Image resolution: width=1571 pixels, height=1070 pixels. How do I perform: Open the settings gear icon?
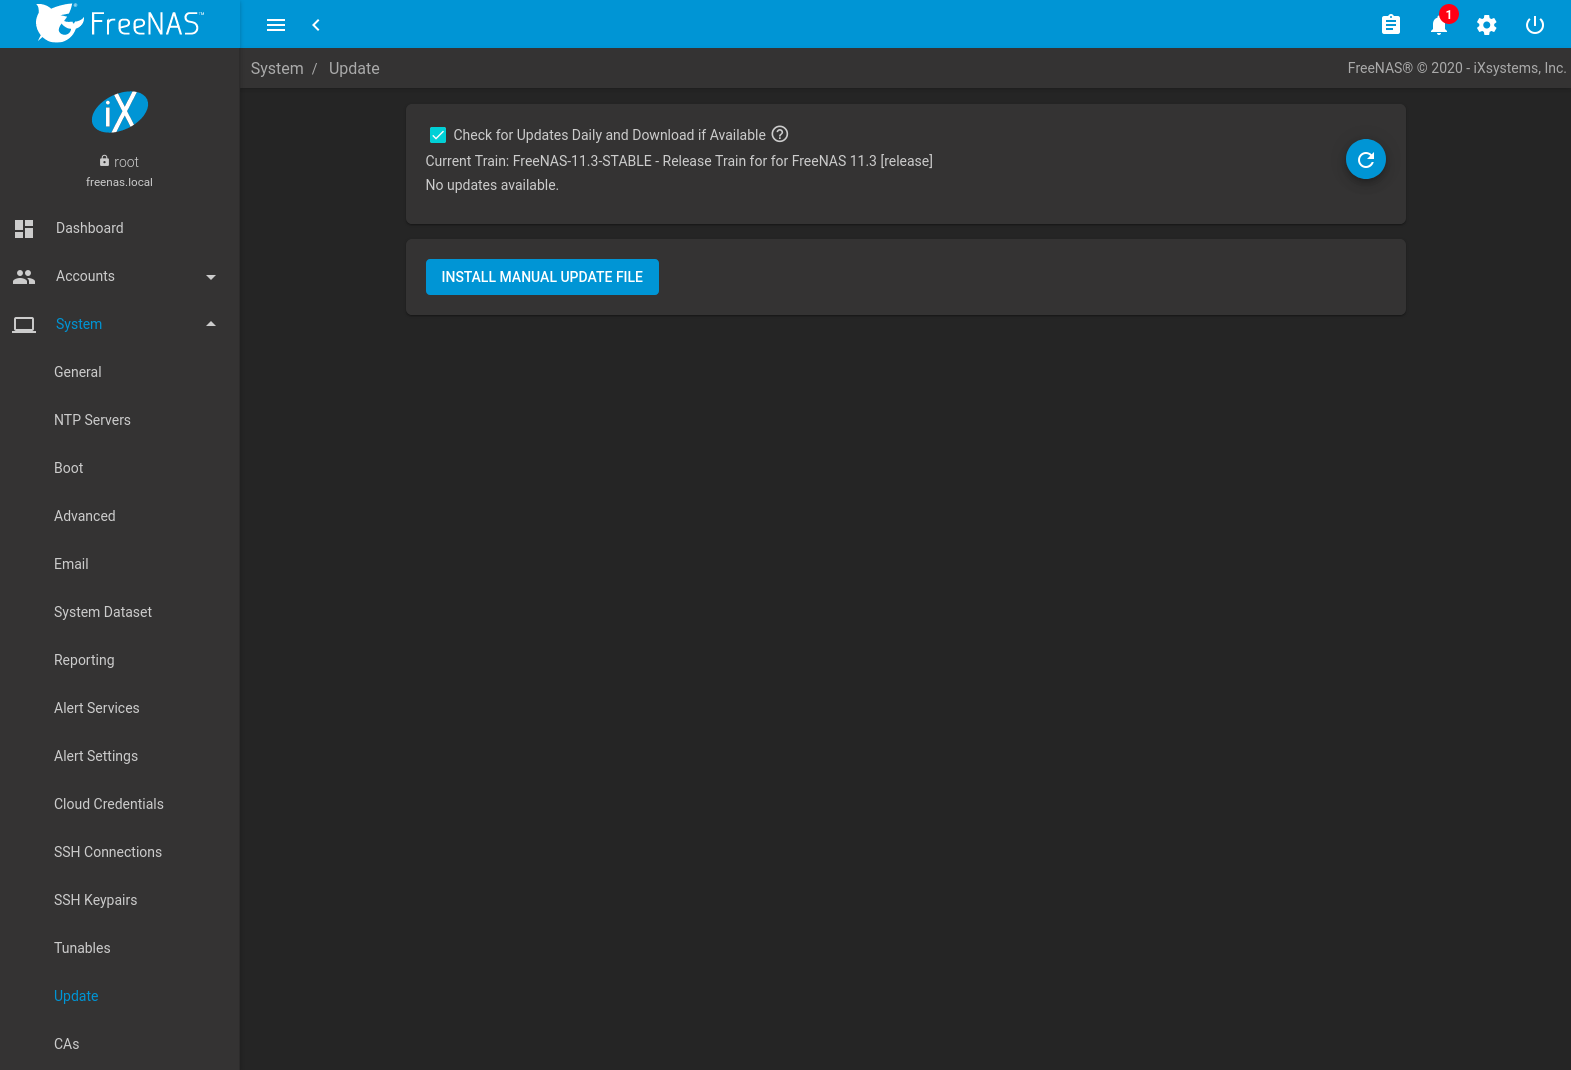click(x=1486, y=25)
